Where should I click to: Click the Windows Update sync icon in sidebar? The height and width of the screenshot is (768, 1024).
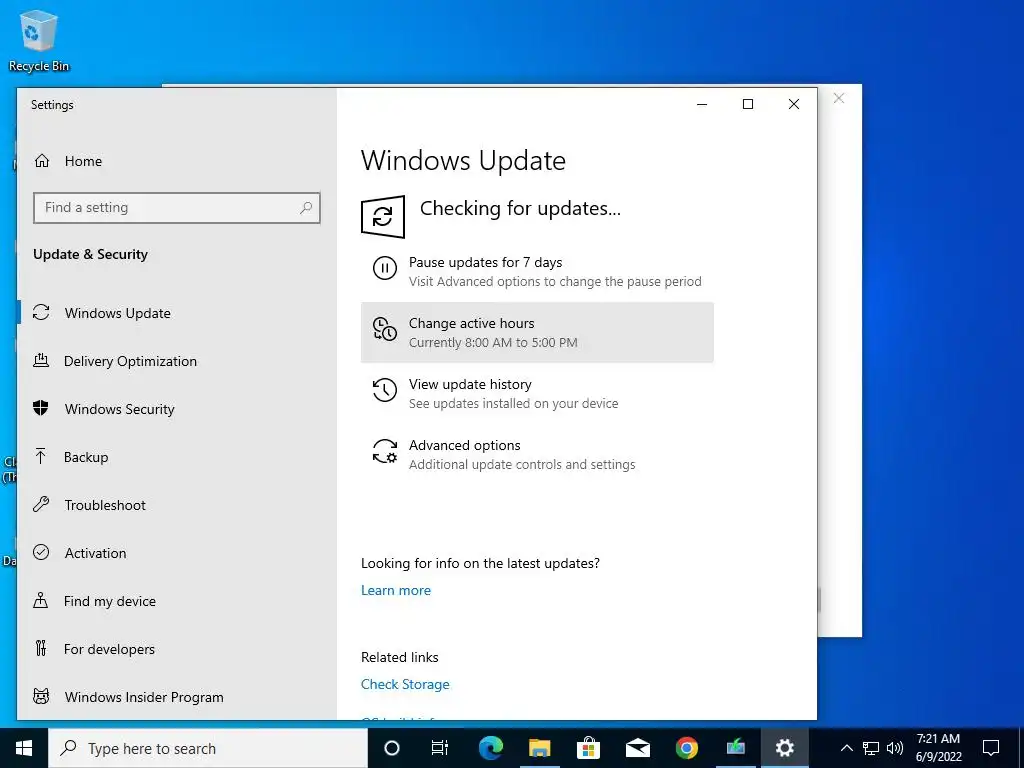41,313
